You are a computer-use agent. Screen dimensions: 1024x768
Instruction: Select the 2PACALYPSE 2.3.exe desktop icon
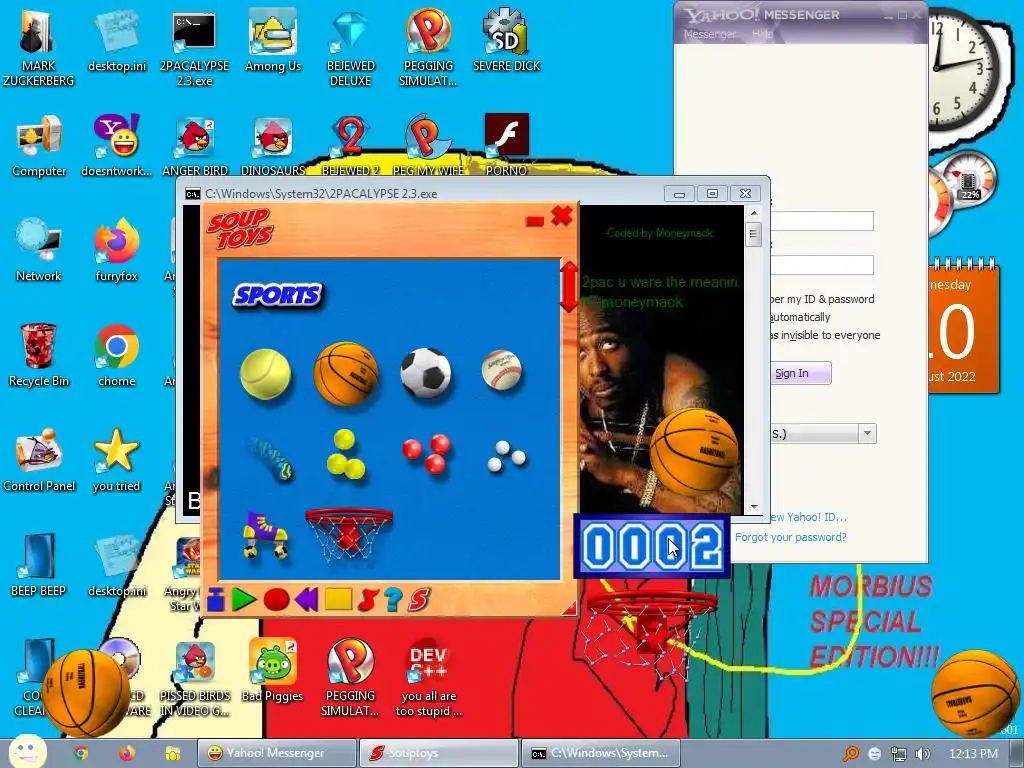[x=194, y=49]
